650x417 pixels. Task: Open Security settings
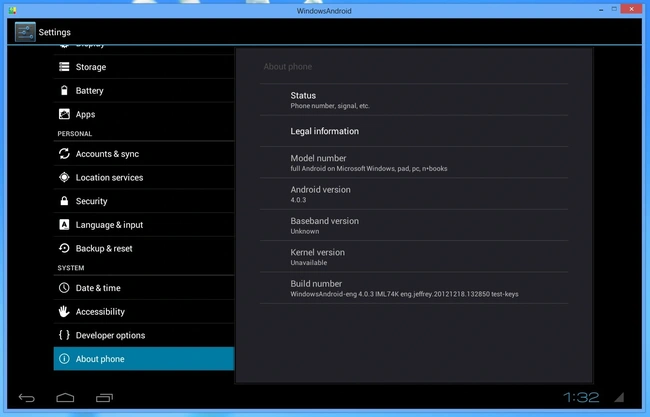(144, 201)
